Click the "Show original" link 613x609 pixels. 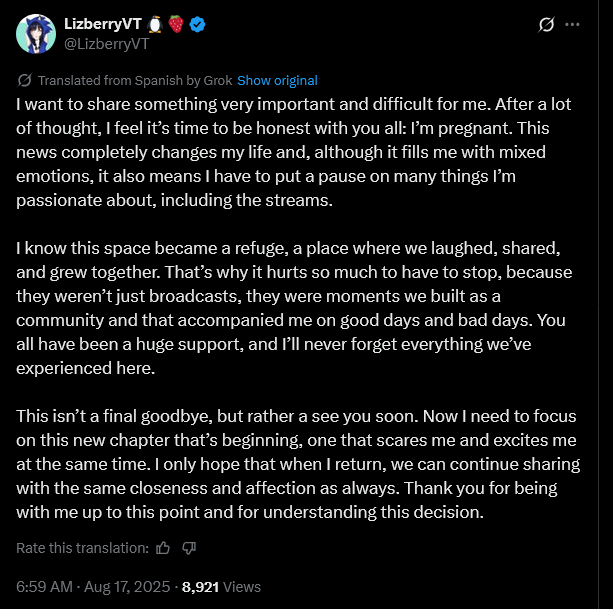tap(277, 80)
